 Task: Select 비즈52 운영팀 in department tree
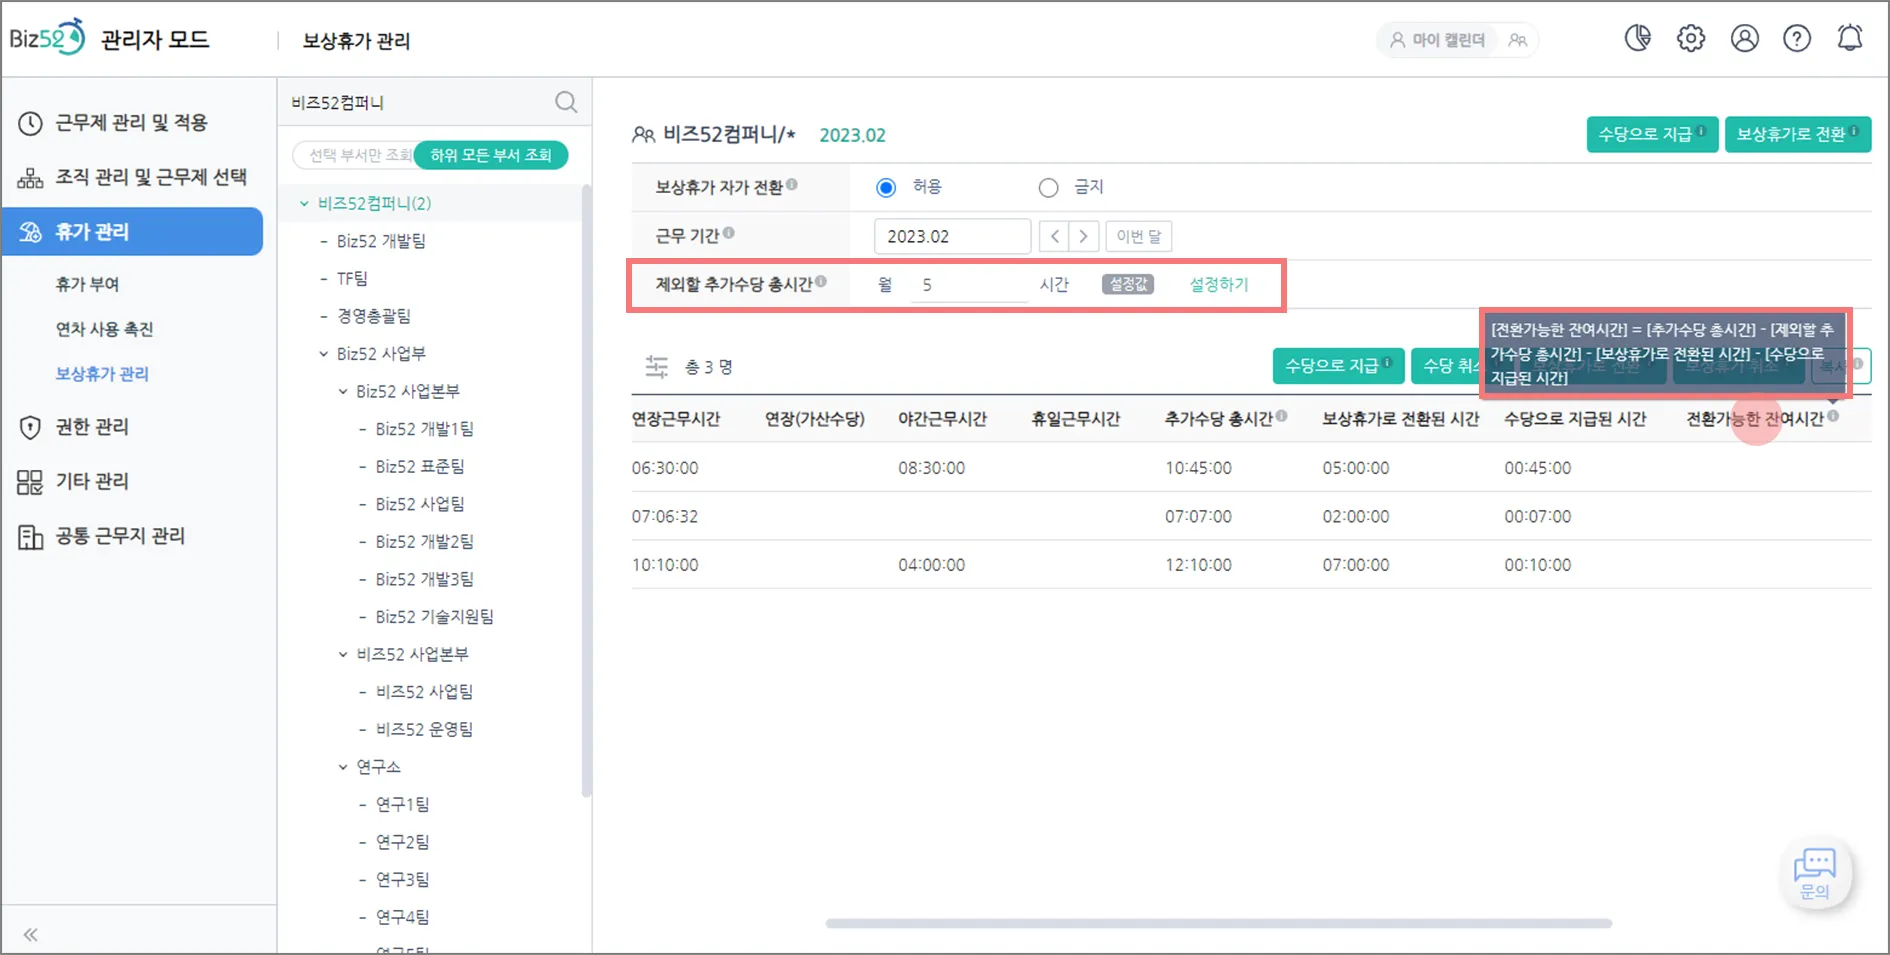425,730
